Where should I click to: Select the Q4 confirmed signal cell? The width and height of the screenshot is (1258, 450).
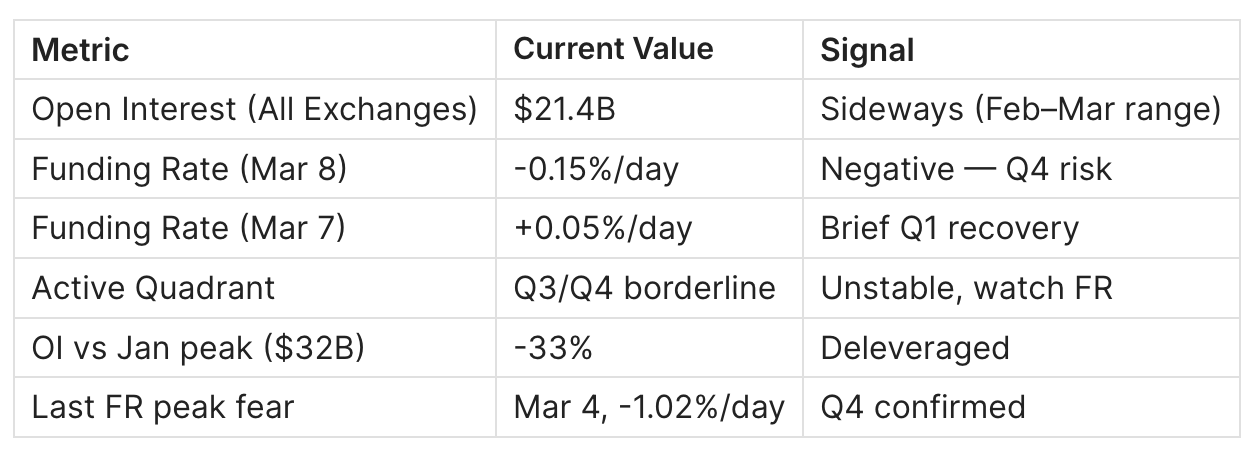click(923, 407)
